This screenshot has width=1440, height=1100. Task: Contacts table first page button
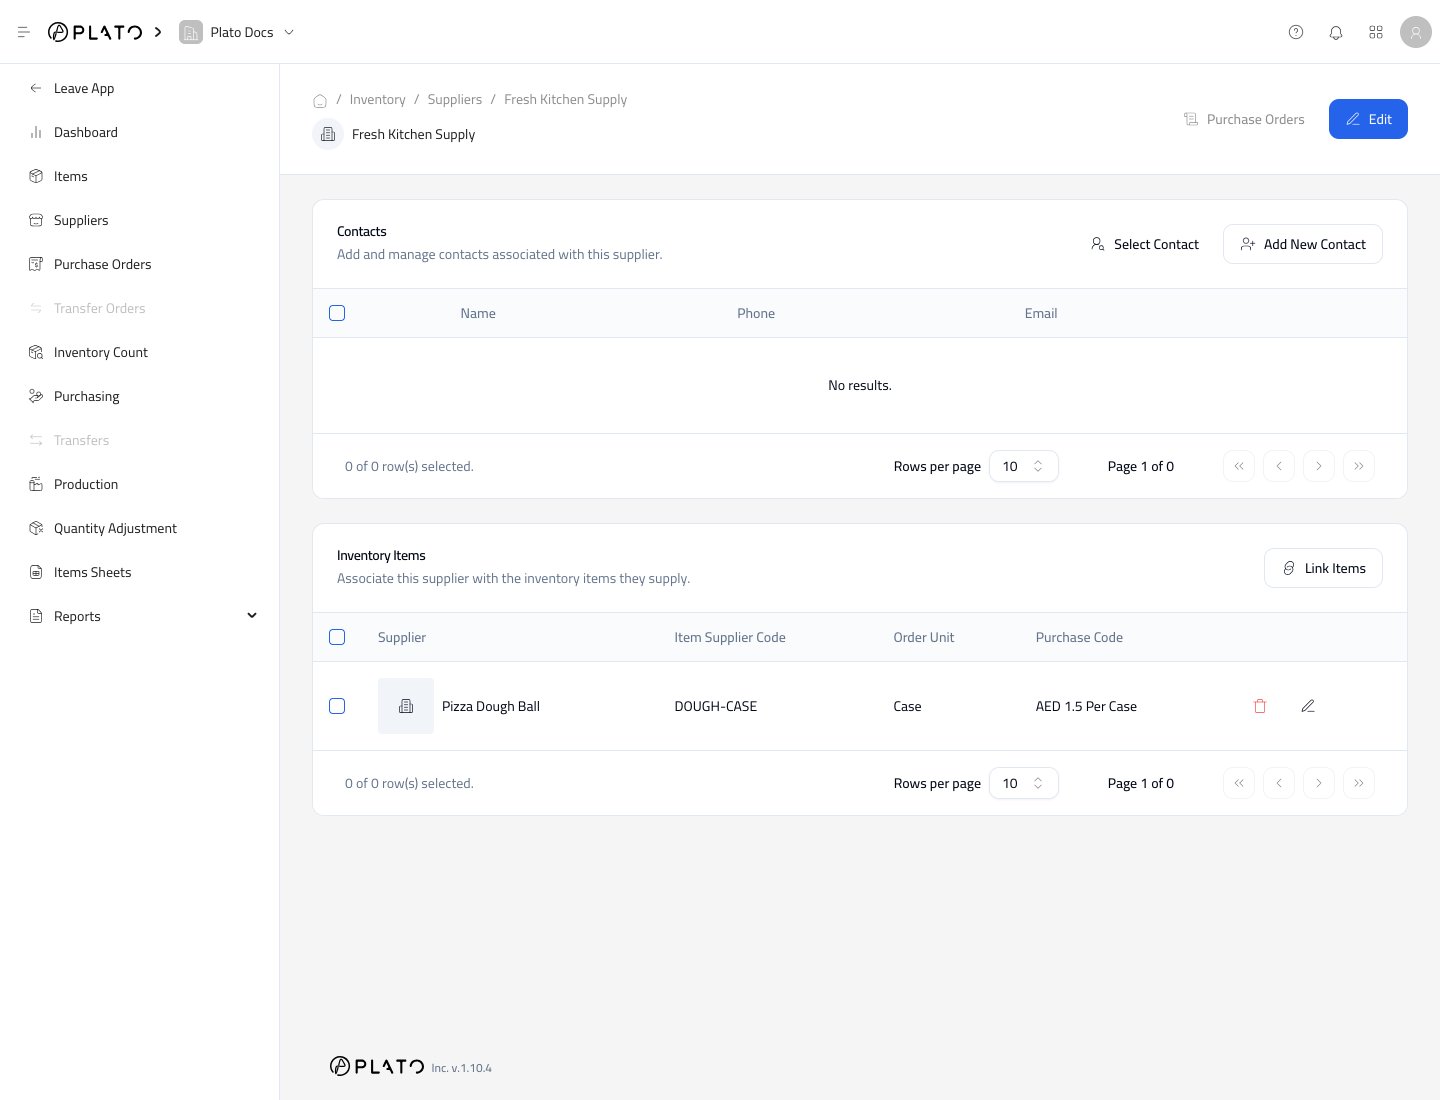[x=1239, y=466]
